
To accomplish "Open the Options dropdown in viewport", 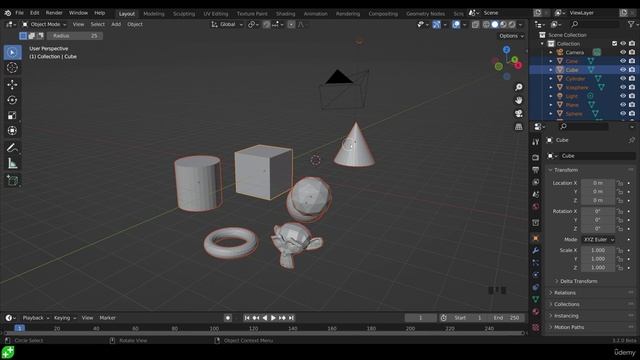I will (511, 36).
